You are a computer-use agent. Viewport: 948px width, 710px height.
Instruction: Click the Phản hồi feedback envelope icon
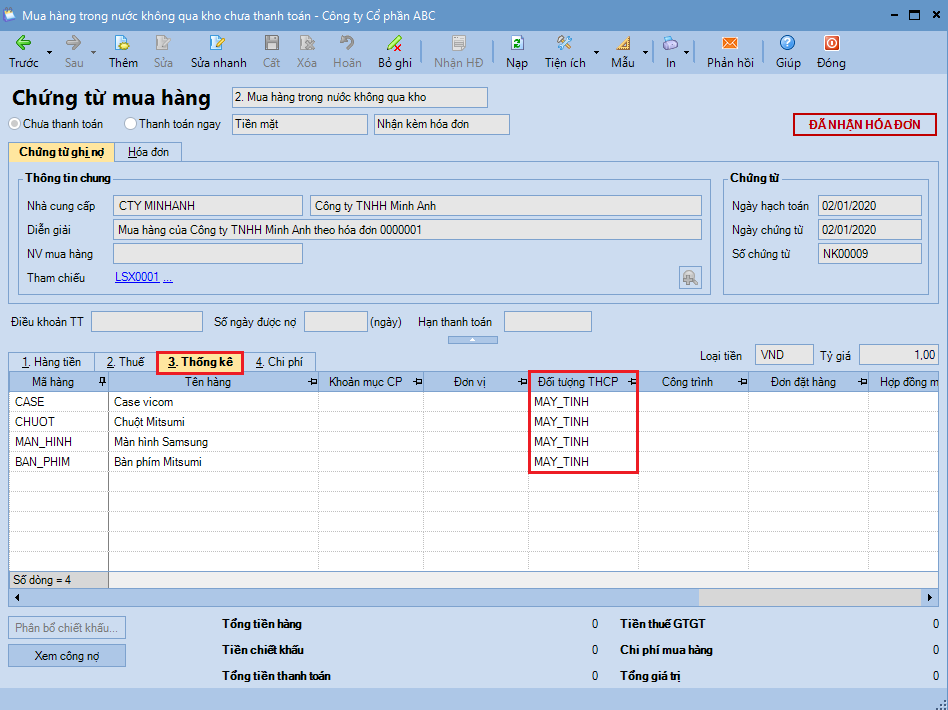point(730,43)
